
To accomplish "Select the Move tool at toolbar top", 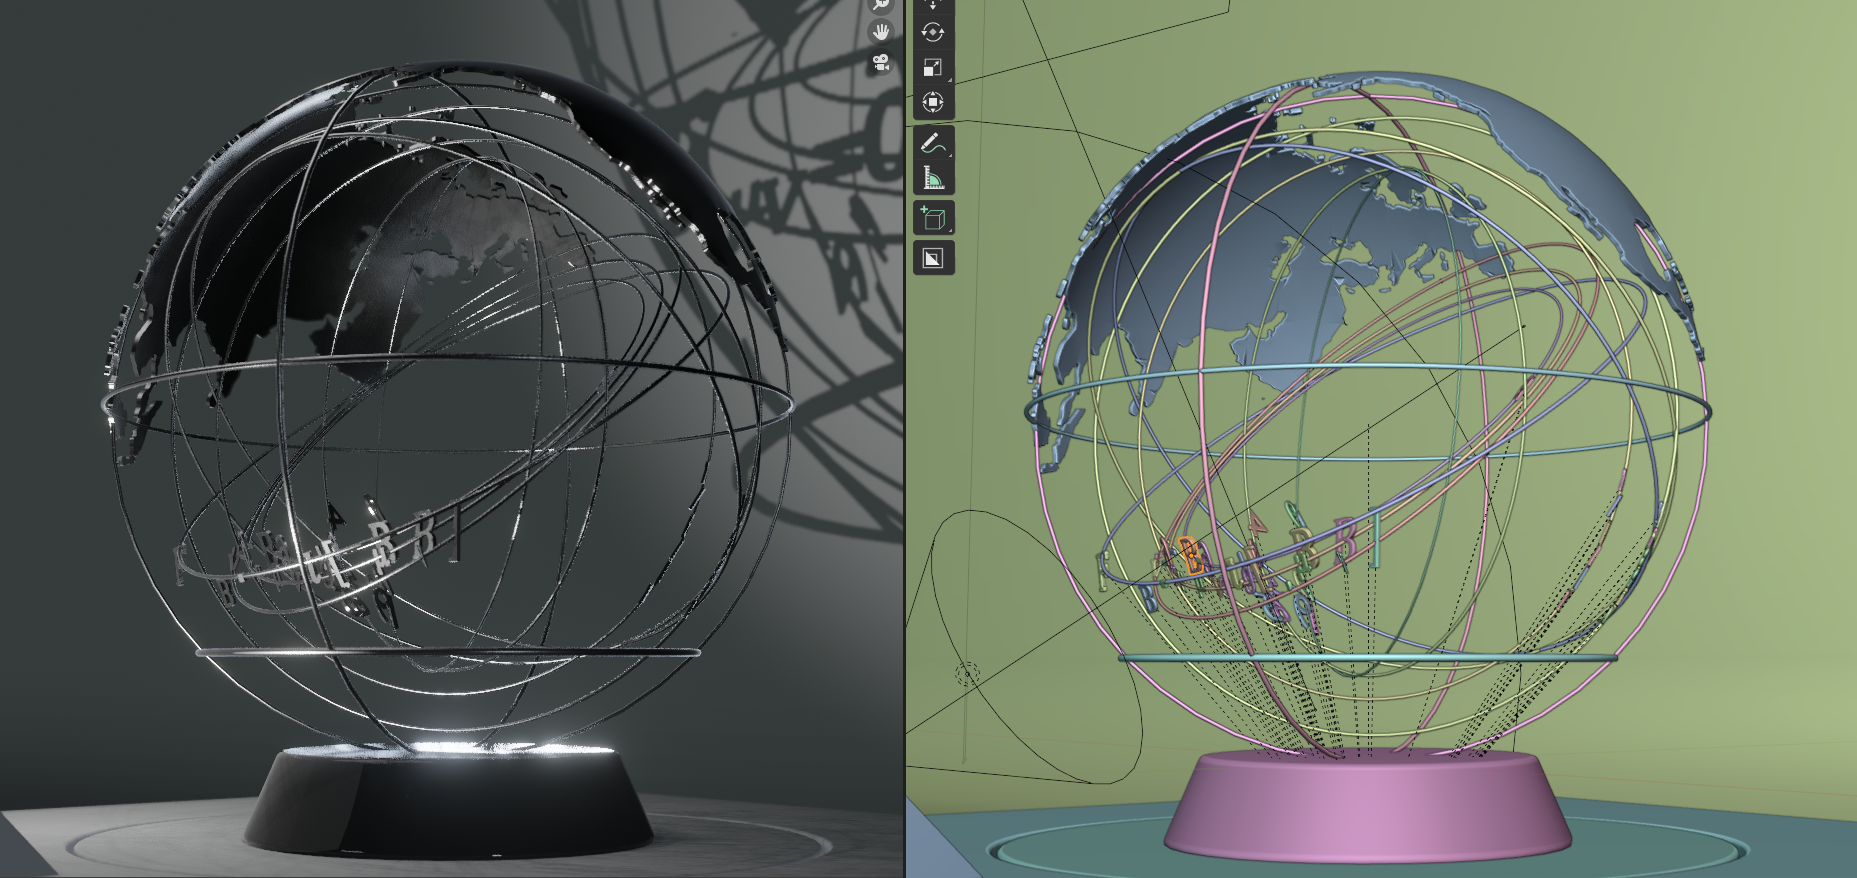I will (x=932, y=5).
